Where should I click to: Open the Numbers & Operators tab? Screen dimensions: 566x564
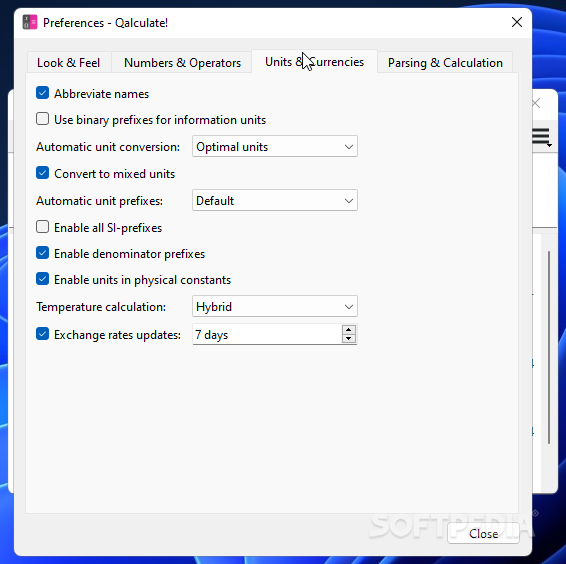[182, 62]
